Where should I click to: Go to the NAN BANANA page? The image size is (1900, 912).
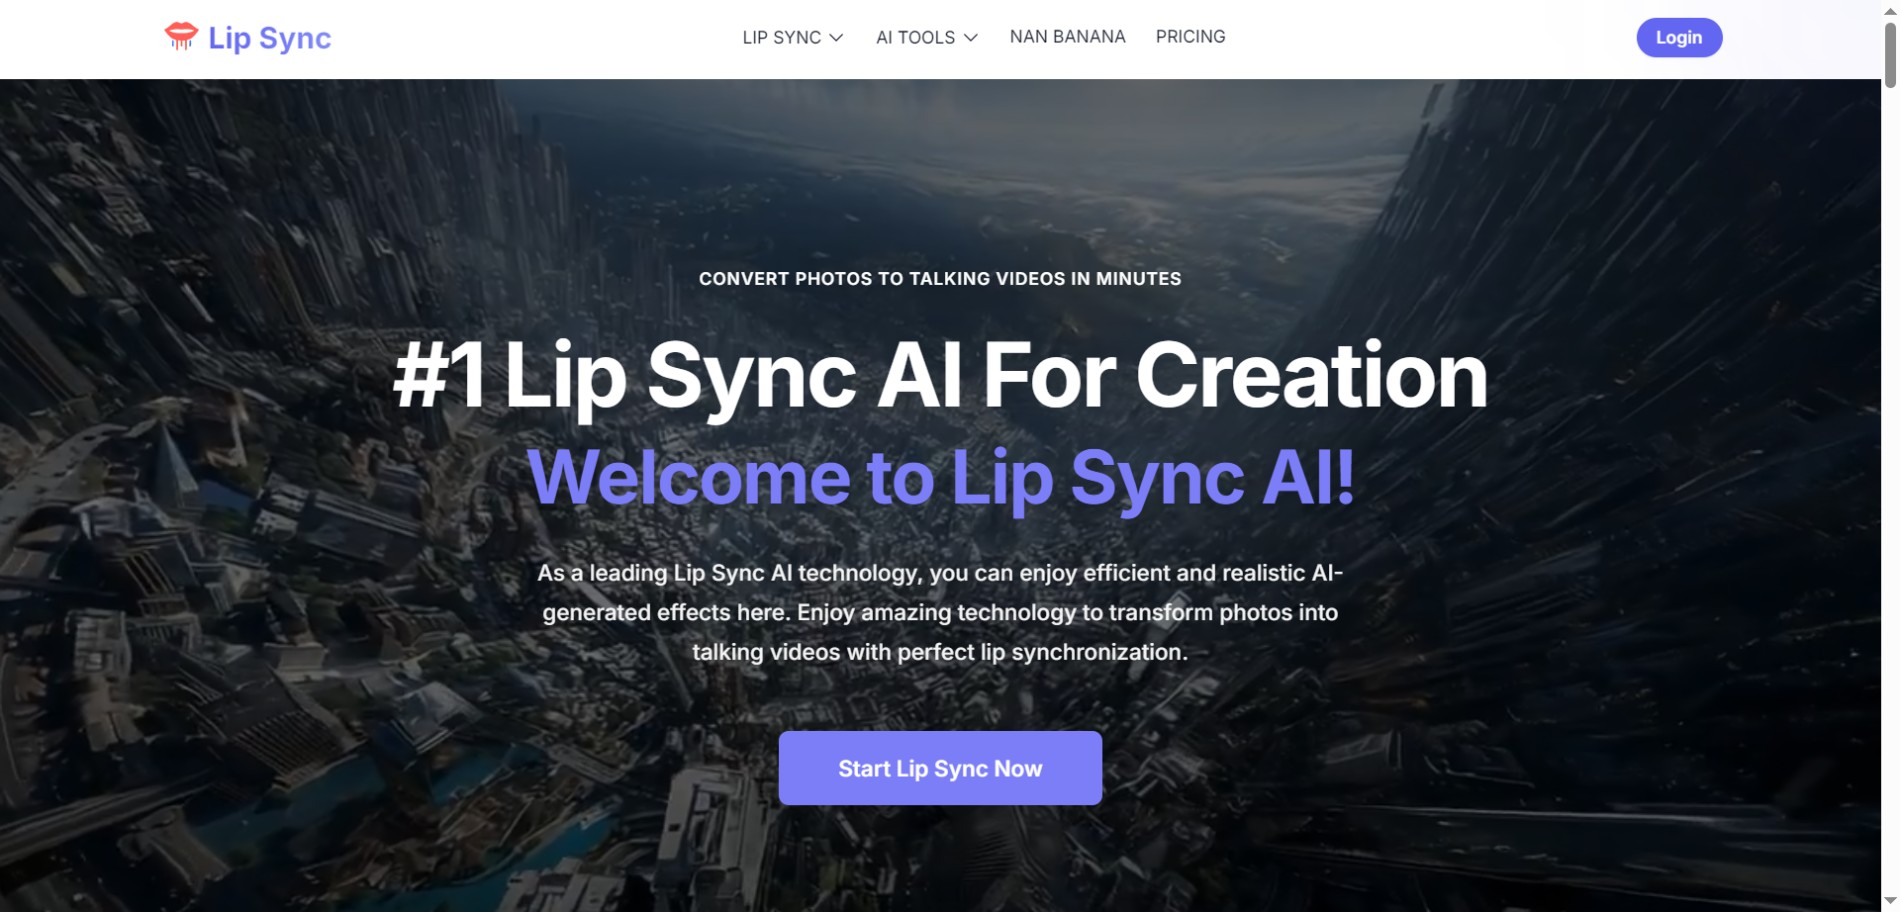point(1067,37)
